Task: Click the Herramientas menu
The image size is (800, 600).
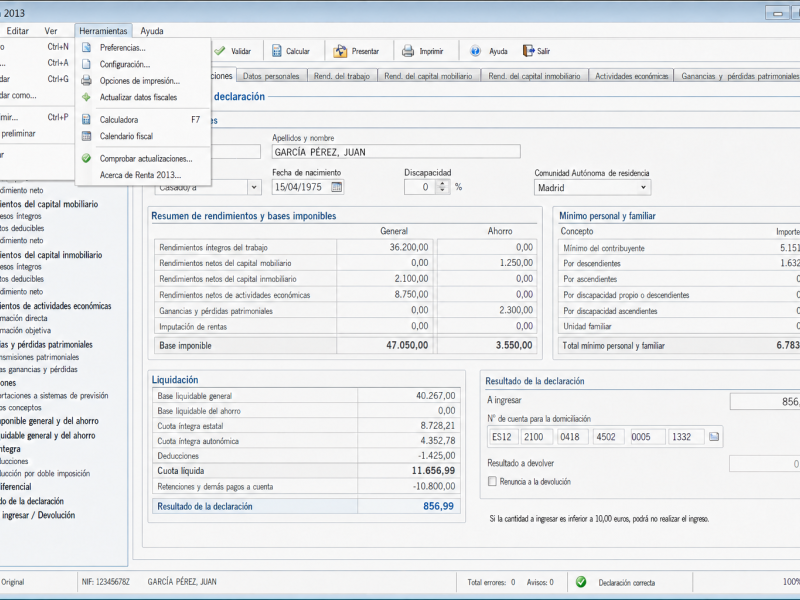Action: 103,31
